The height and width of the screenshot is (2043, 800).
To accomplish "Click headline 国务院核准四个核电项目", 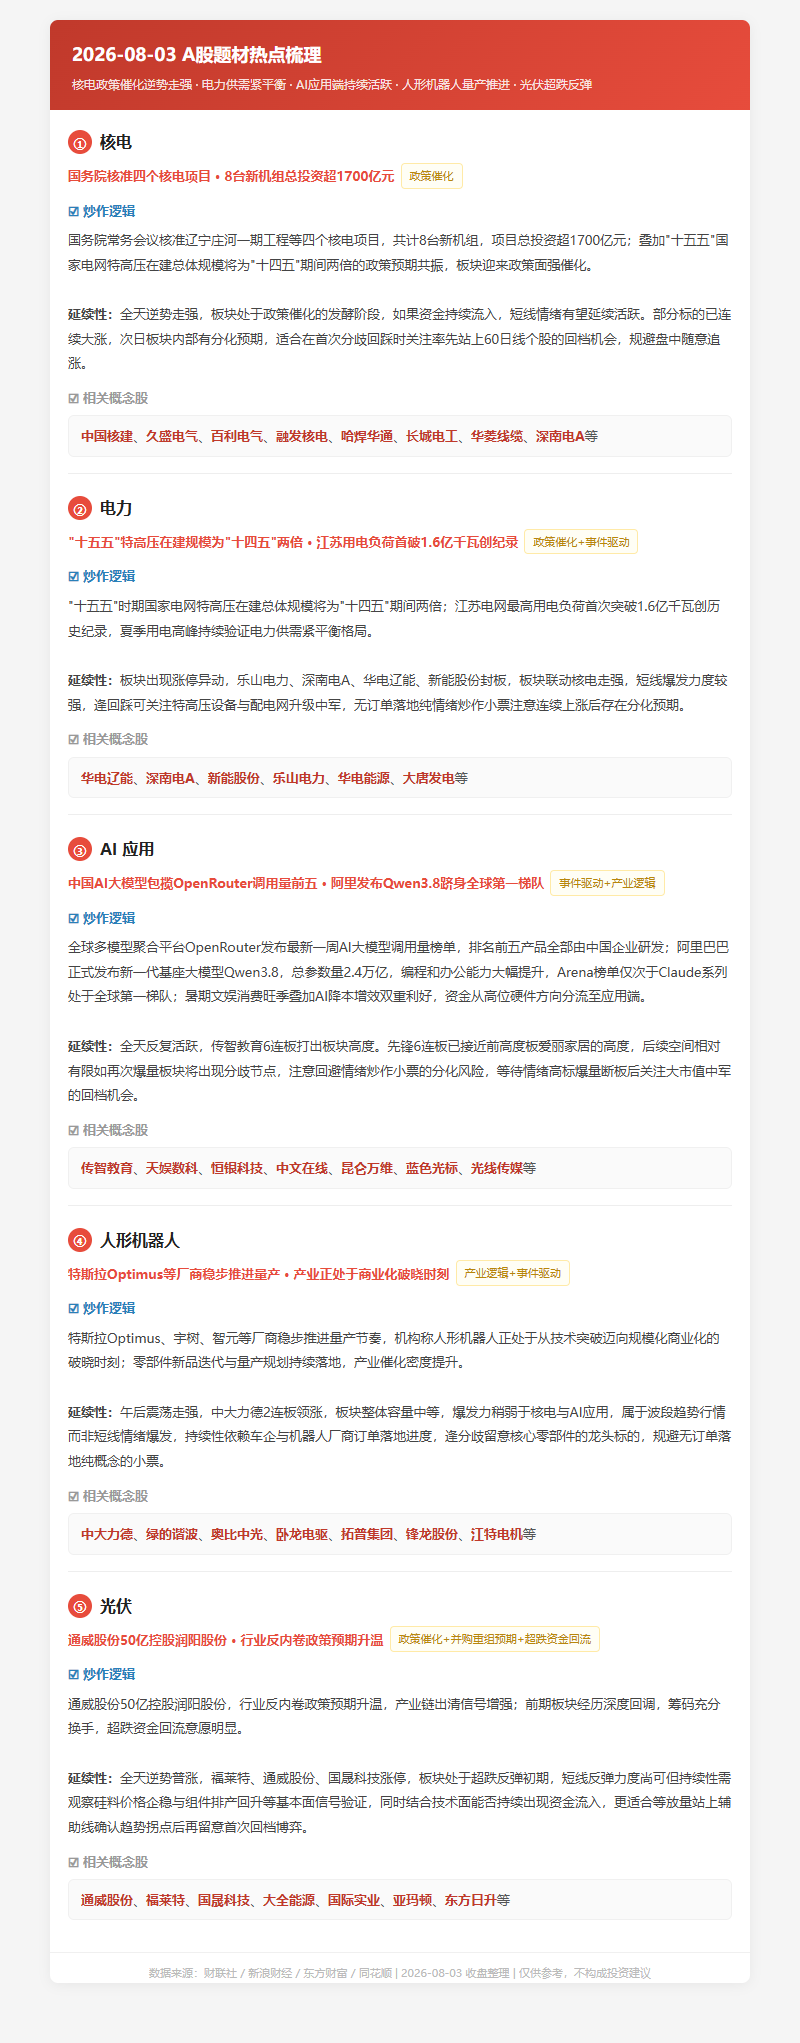I will pos(140,176).
